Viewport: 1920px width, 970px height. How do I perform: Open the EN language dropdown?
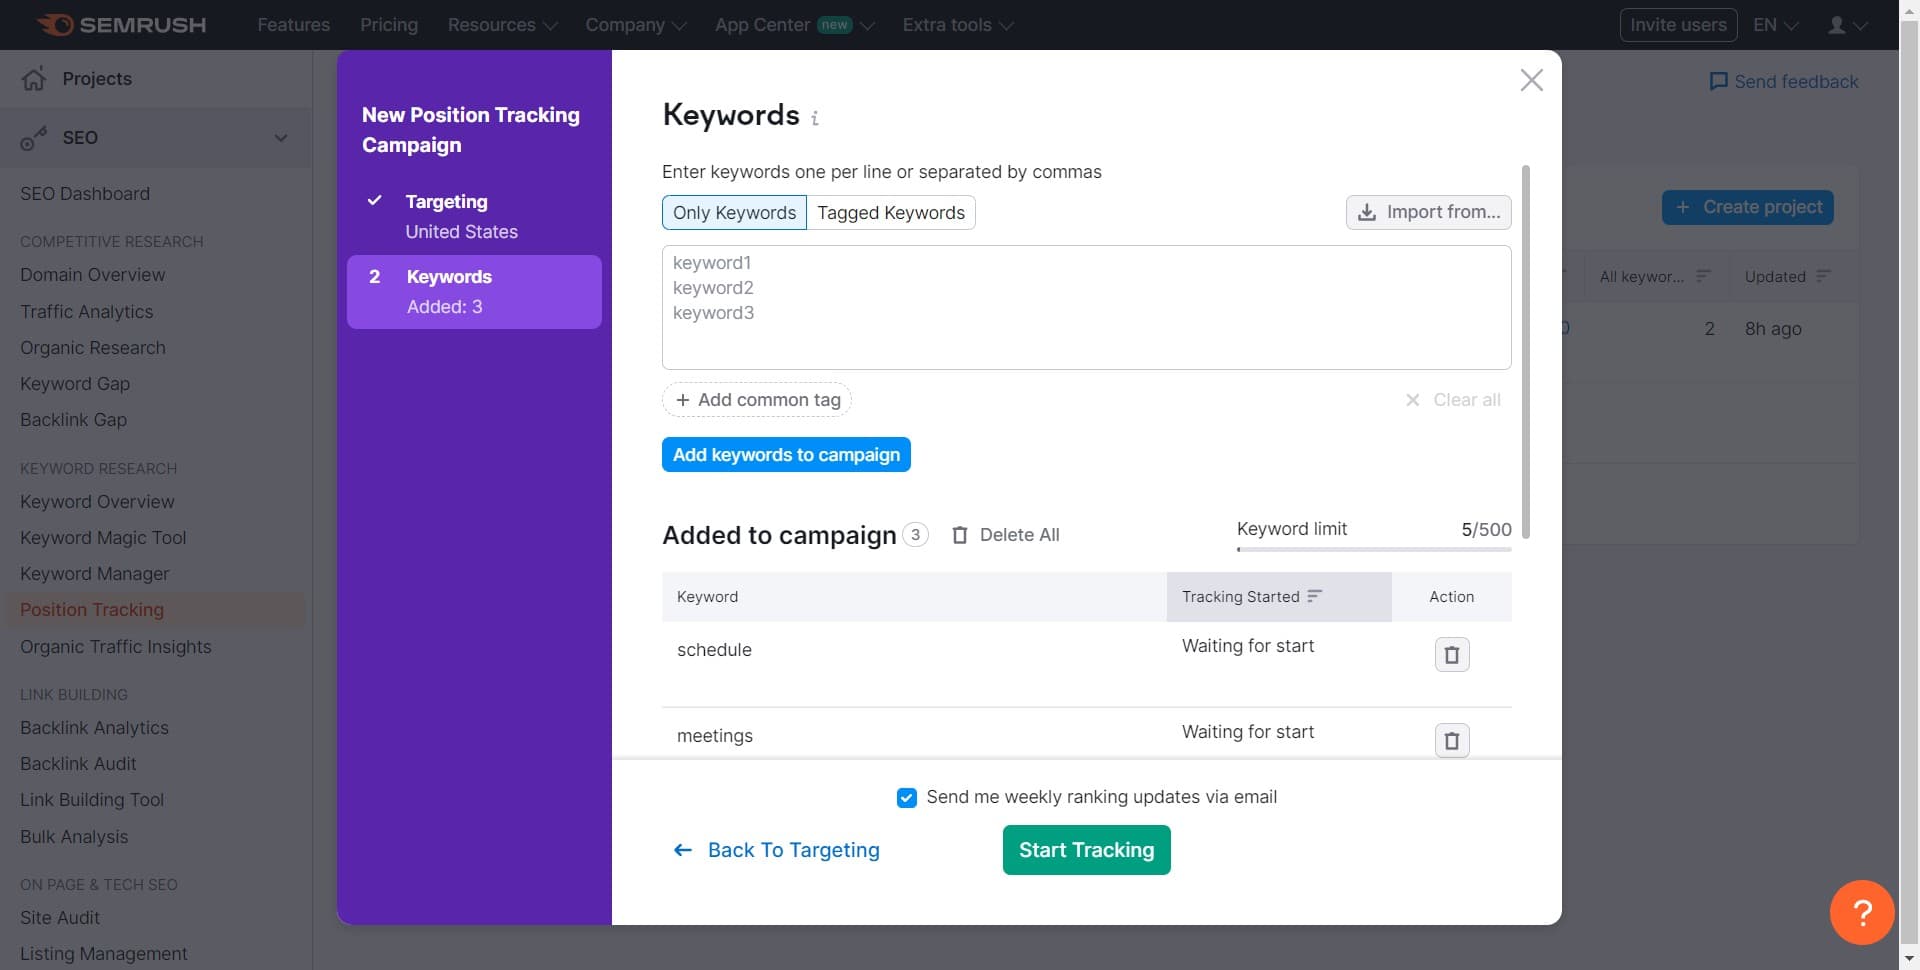pos(1774,24)
